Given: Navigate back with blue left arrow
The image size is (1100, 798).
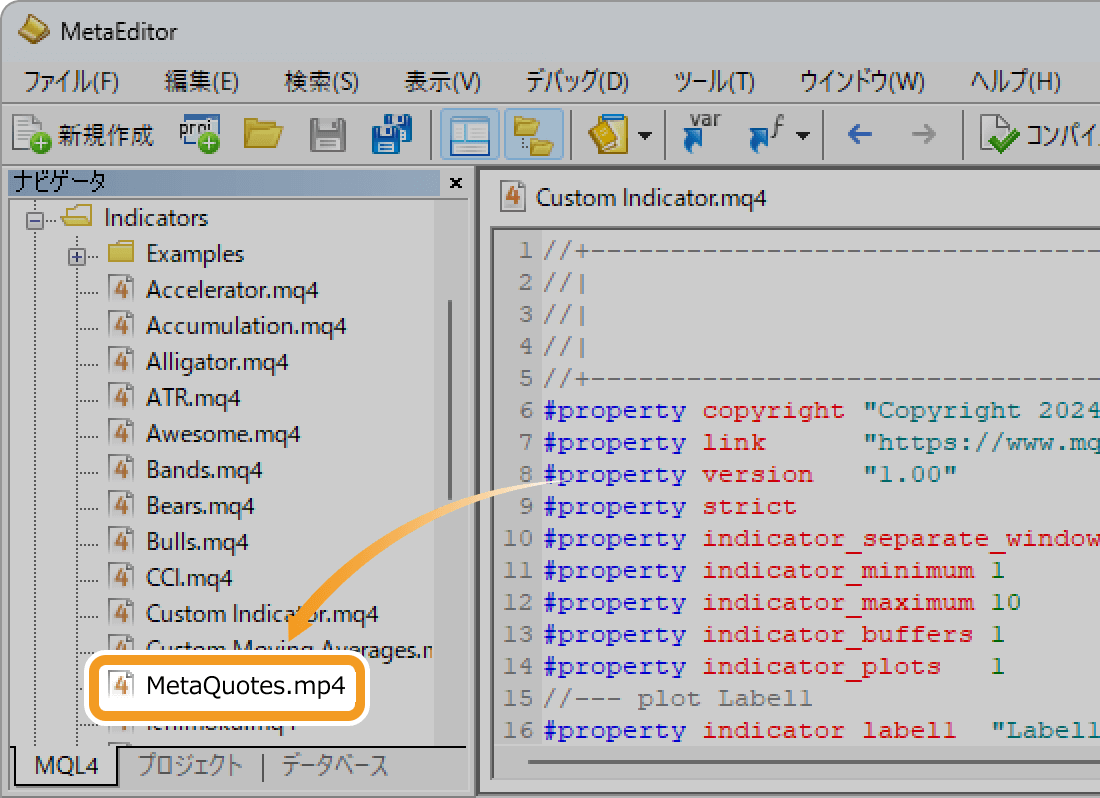Looking at the screenshot, I should pyautogui.click(x=860, y=133).
